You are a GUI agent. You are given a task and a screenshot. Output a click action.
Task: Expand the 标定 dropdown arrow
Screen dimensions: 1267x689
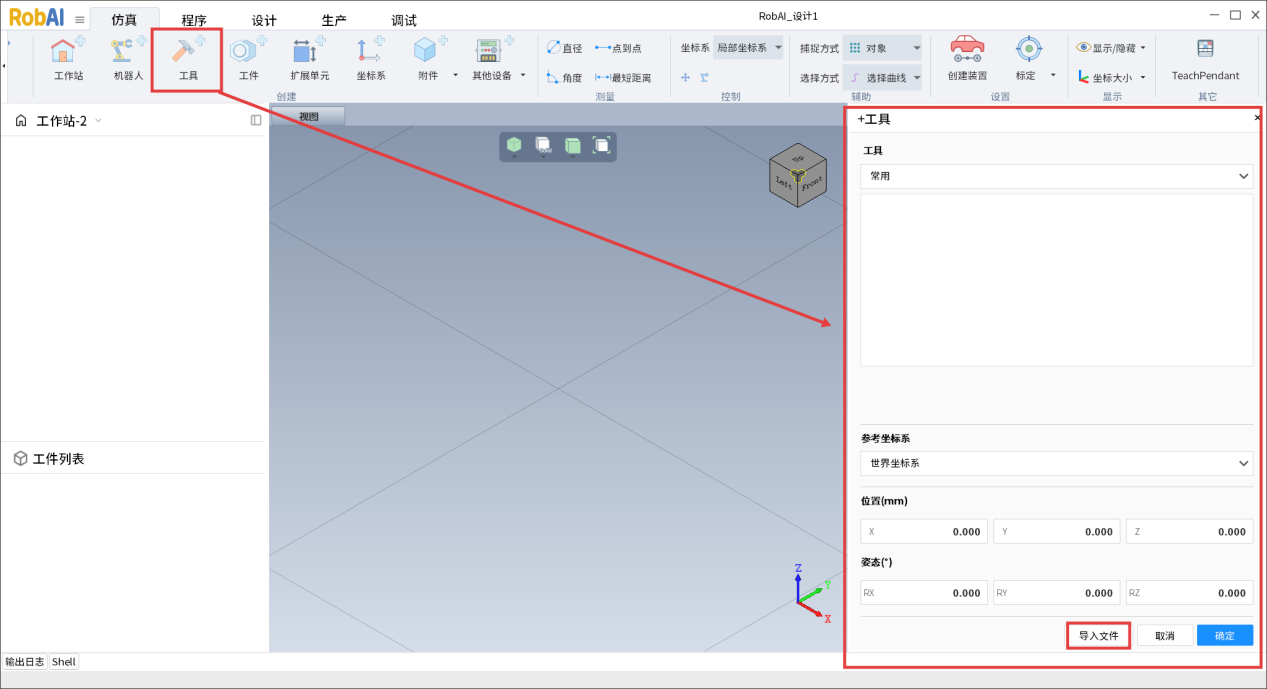point(1052,75)
